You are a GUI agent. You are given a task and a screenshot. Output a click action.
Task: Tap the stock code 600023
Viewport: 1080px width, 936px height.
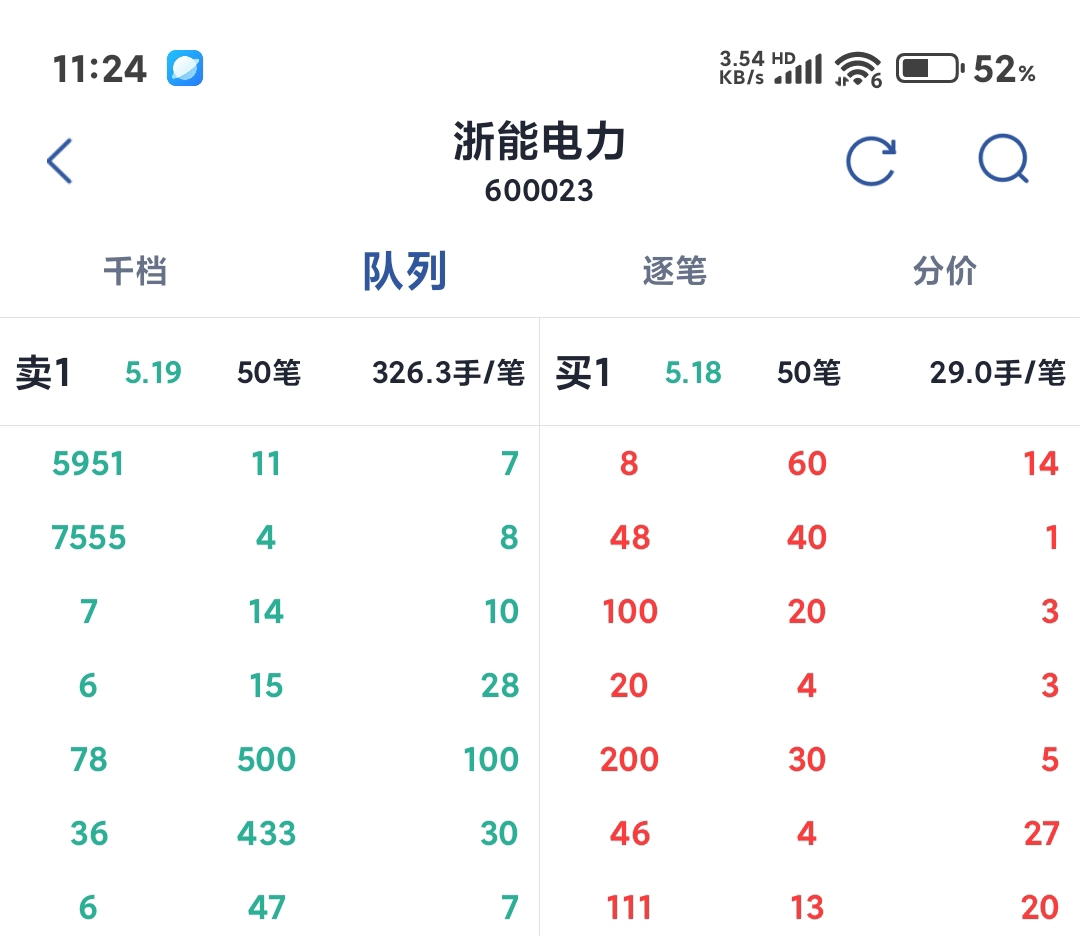pos(539,191)
